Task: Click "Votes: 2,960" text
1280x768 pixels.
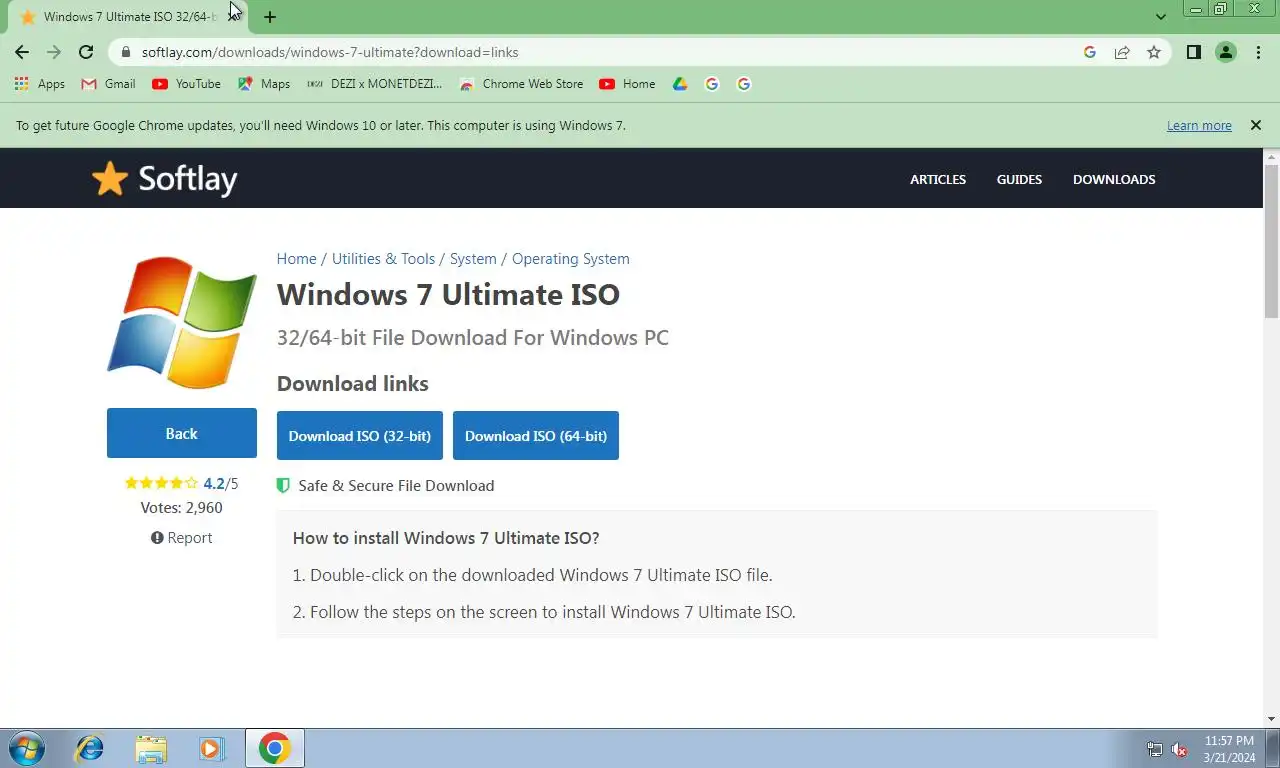Action: click(x=182, y=507)
